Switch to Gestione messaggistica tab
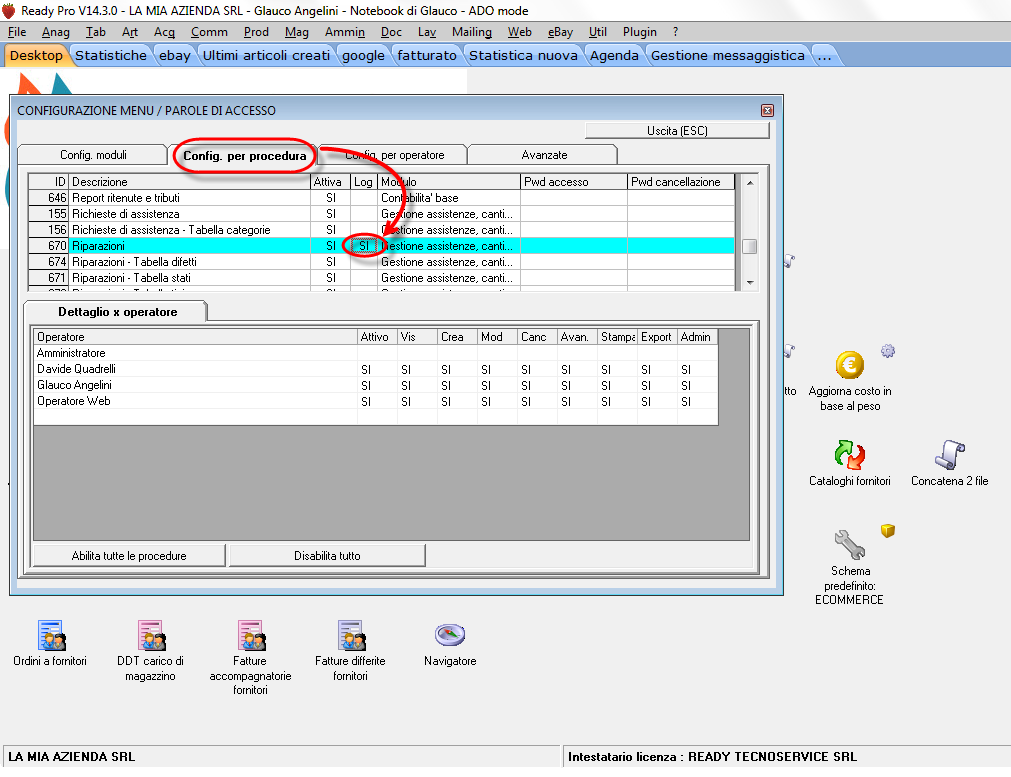The width and height of the screenshot is (1011, 777). tap(728, 55)
